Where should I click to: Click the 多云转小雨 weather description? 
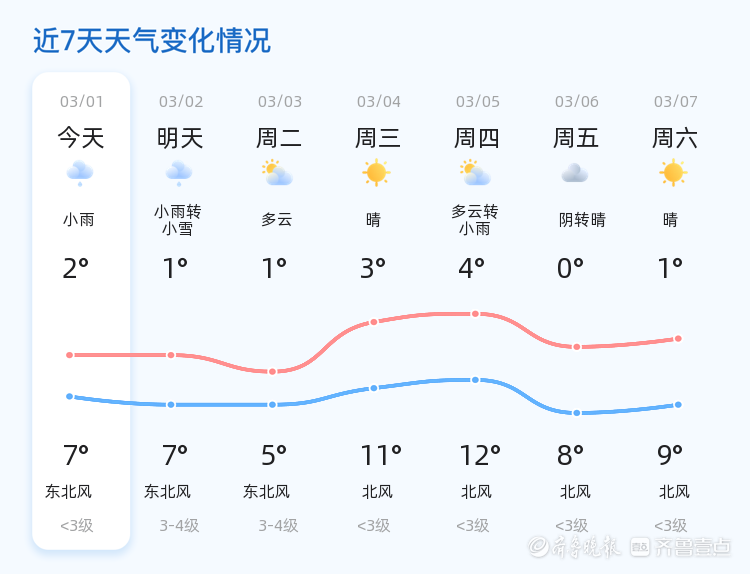click(x=475, y=220)
